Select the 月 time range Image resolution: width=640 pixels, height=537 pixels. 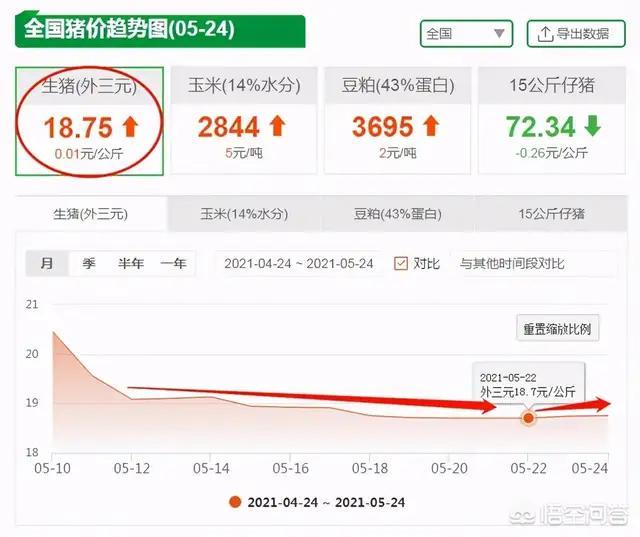coord(47,263)
